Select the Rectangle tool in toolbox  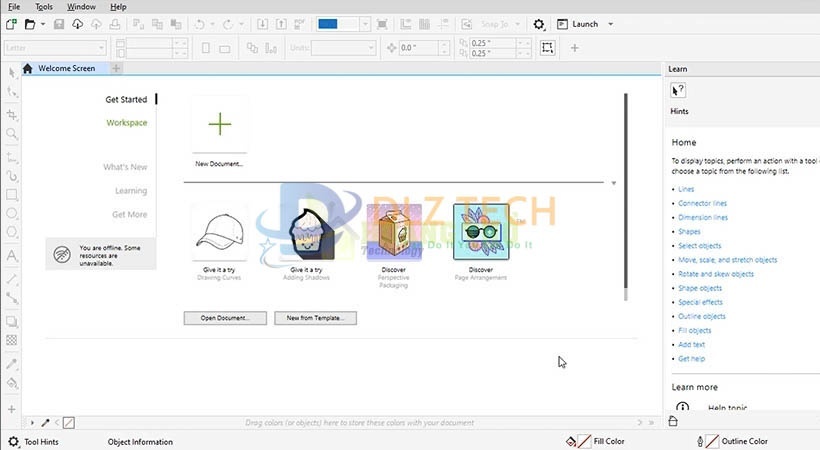12,195
